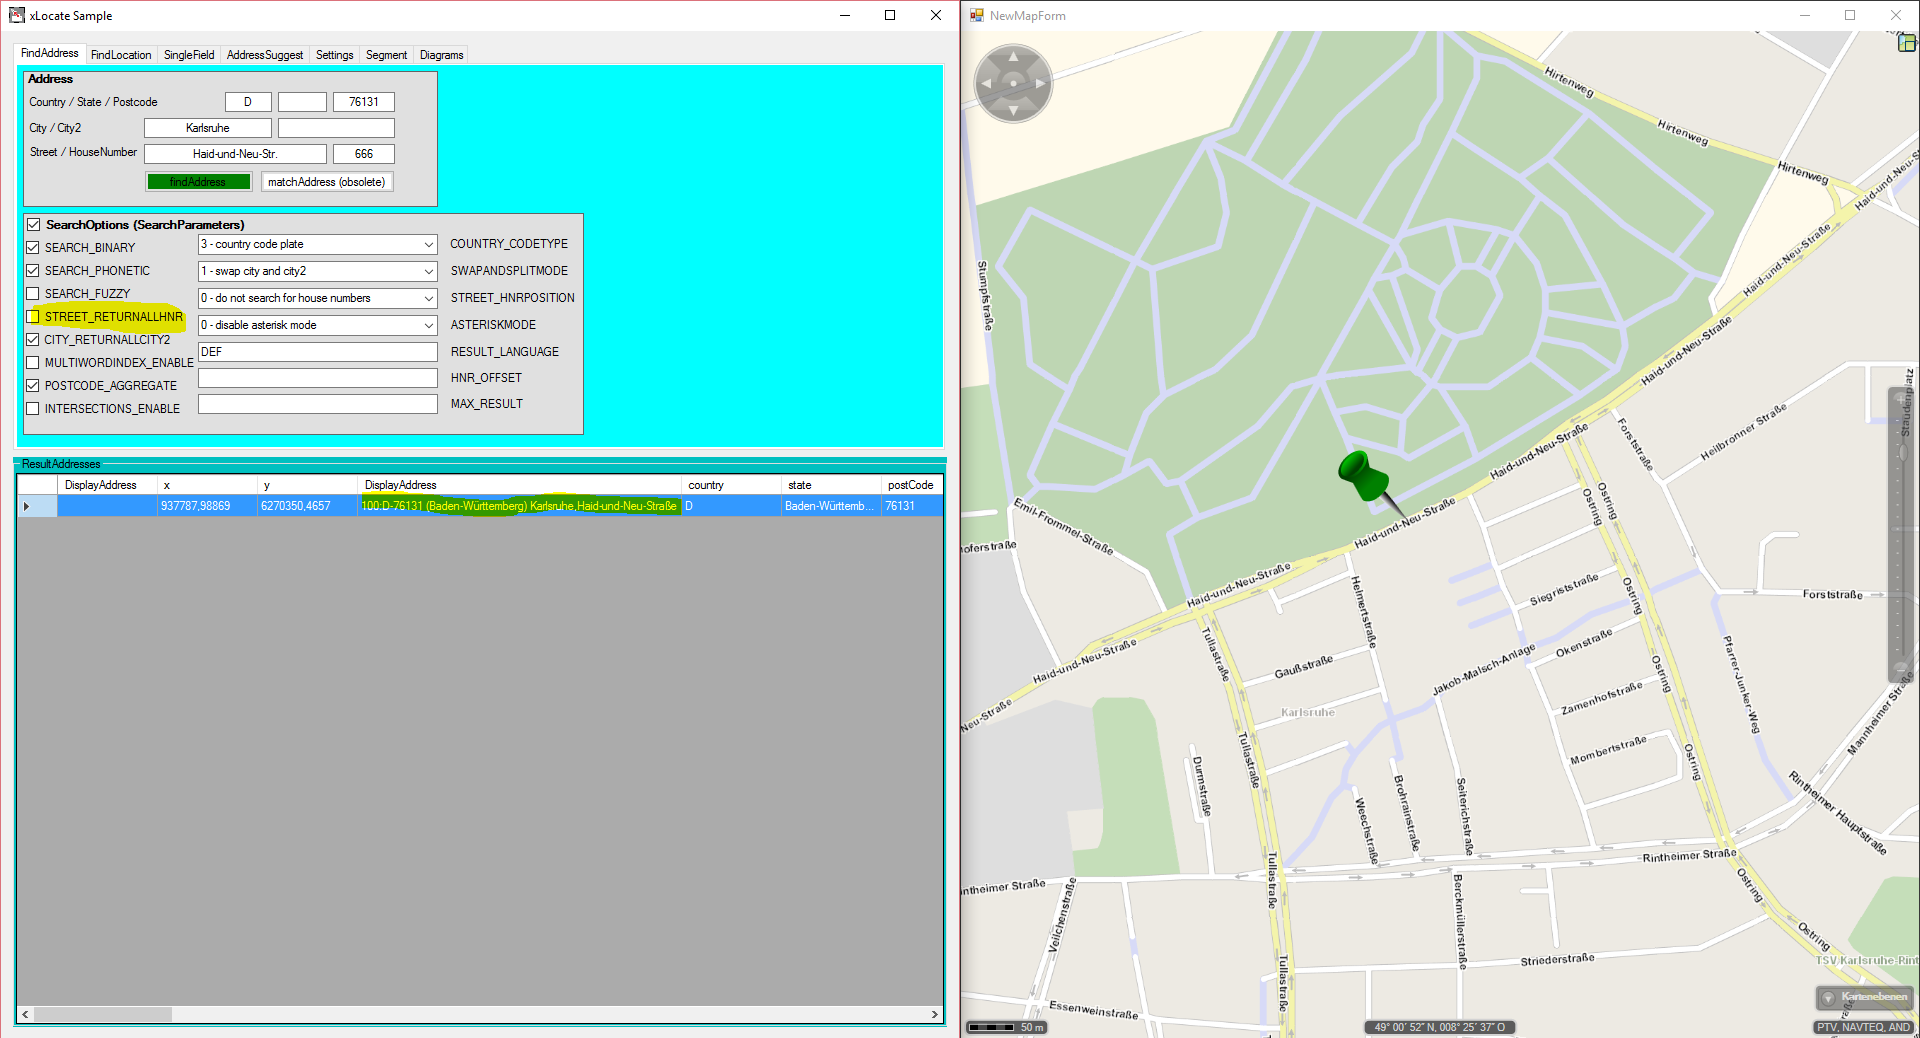Viewport: 1920px width, 1038px height.
Task: Pan map right with navigation arrow
Action: (x=1041, y=84)
